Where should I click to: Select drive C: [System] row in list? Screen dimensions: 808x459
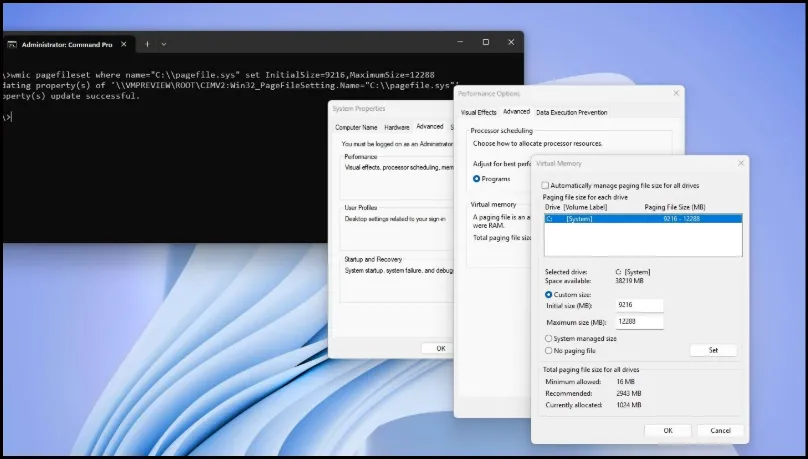(643, 219)
